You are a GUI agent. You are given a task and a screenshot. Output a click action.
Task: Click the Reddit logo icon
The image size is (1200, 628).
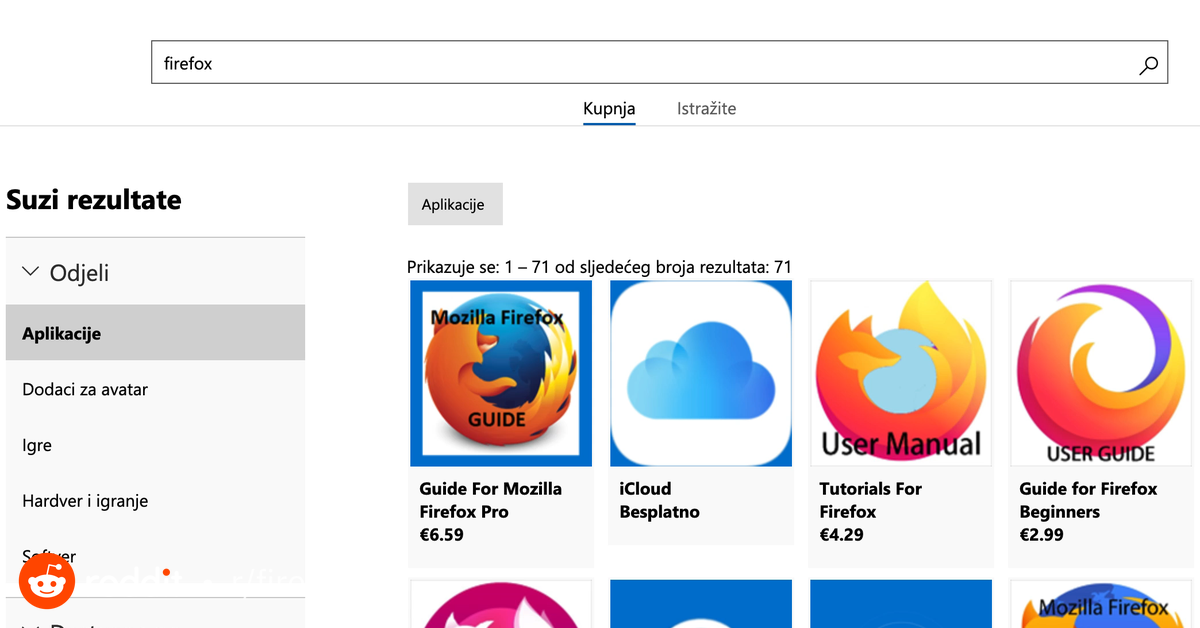coord(47,579)
